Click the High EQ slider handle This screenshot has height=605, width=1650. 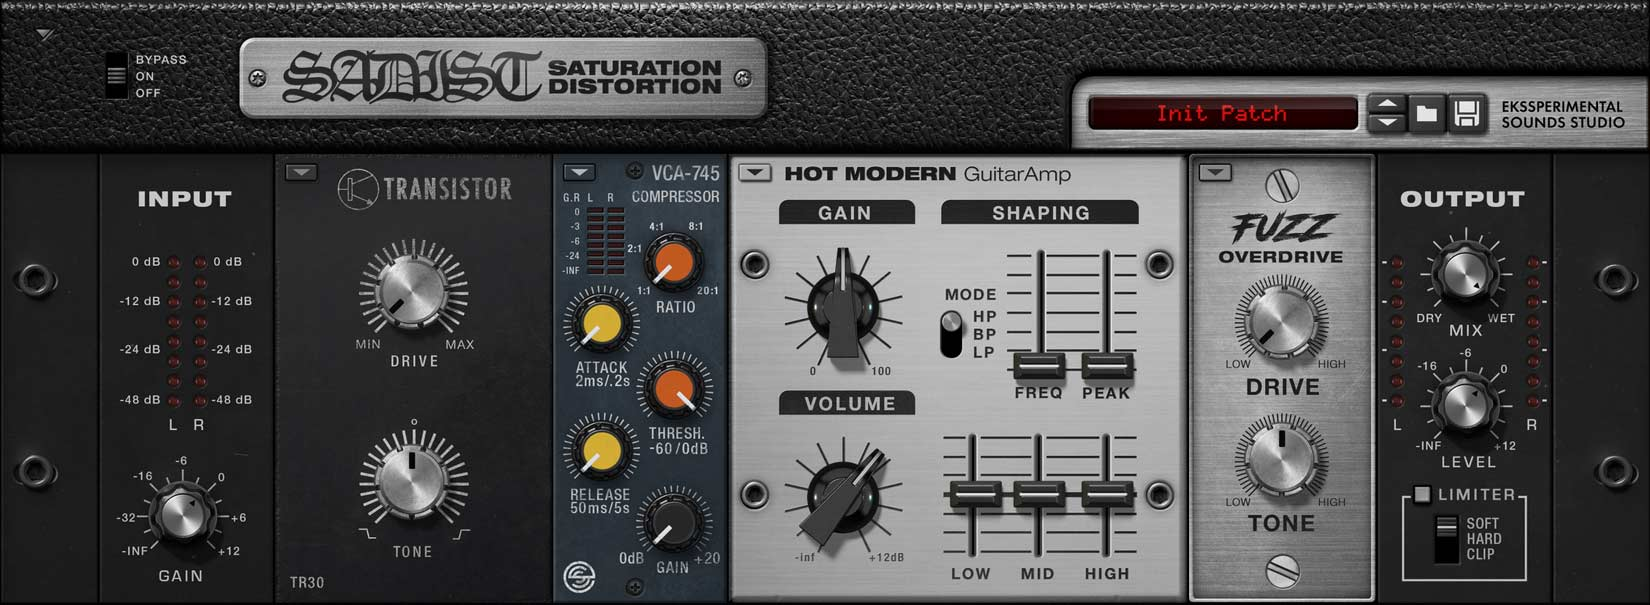click(1107, 493)
